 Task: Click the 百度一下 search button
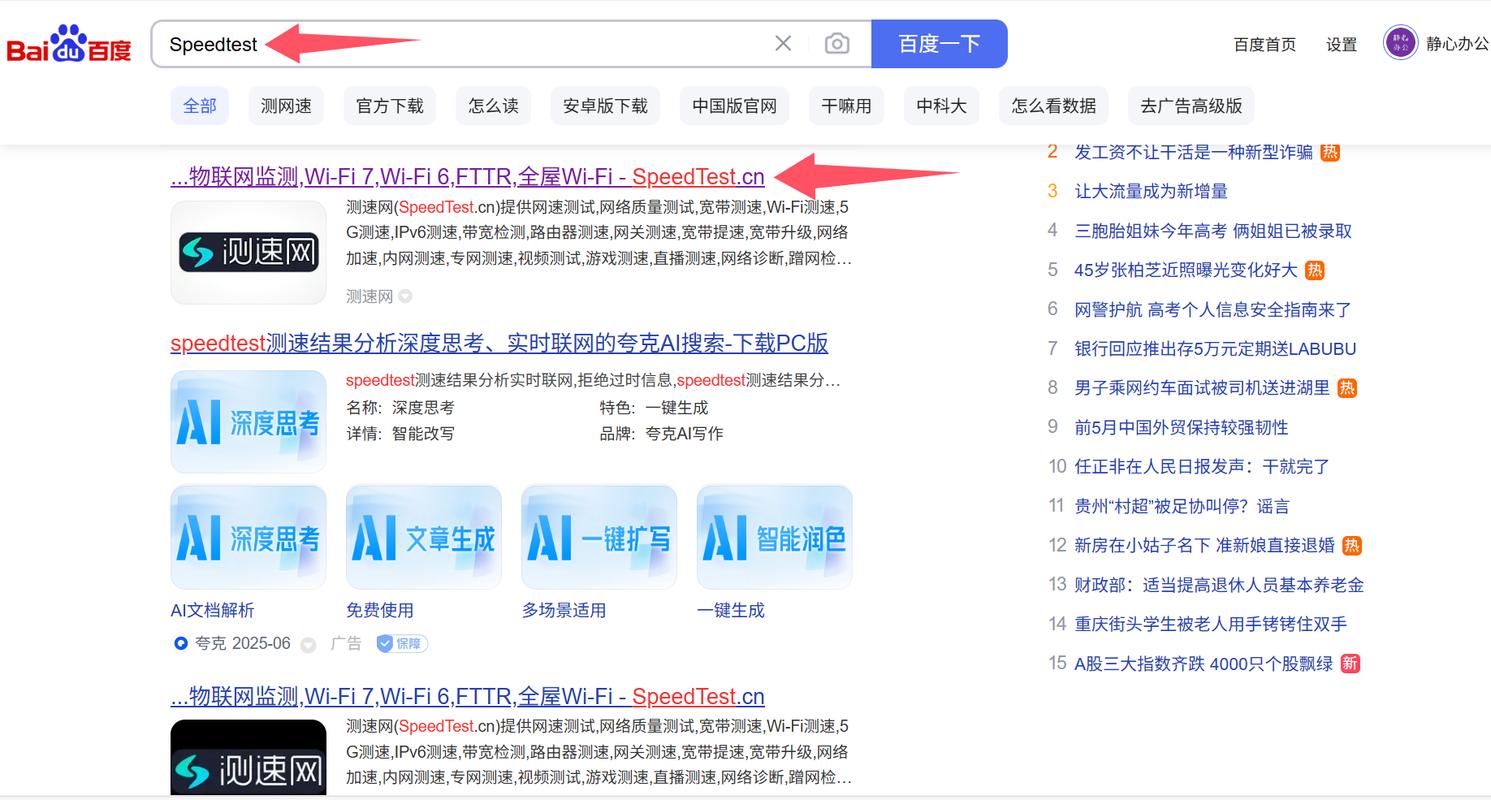tap(939, 44)
